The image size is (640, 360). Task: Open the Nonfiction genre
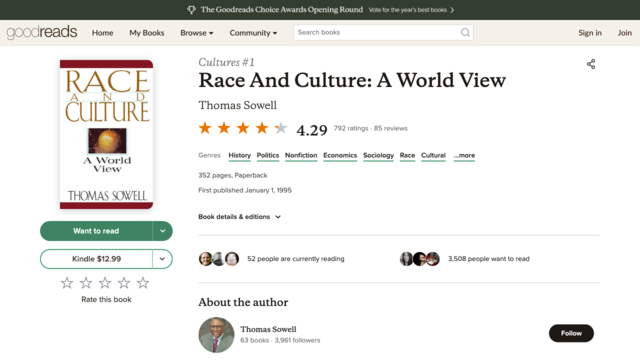coord(301,156)
